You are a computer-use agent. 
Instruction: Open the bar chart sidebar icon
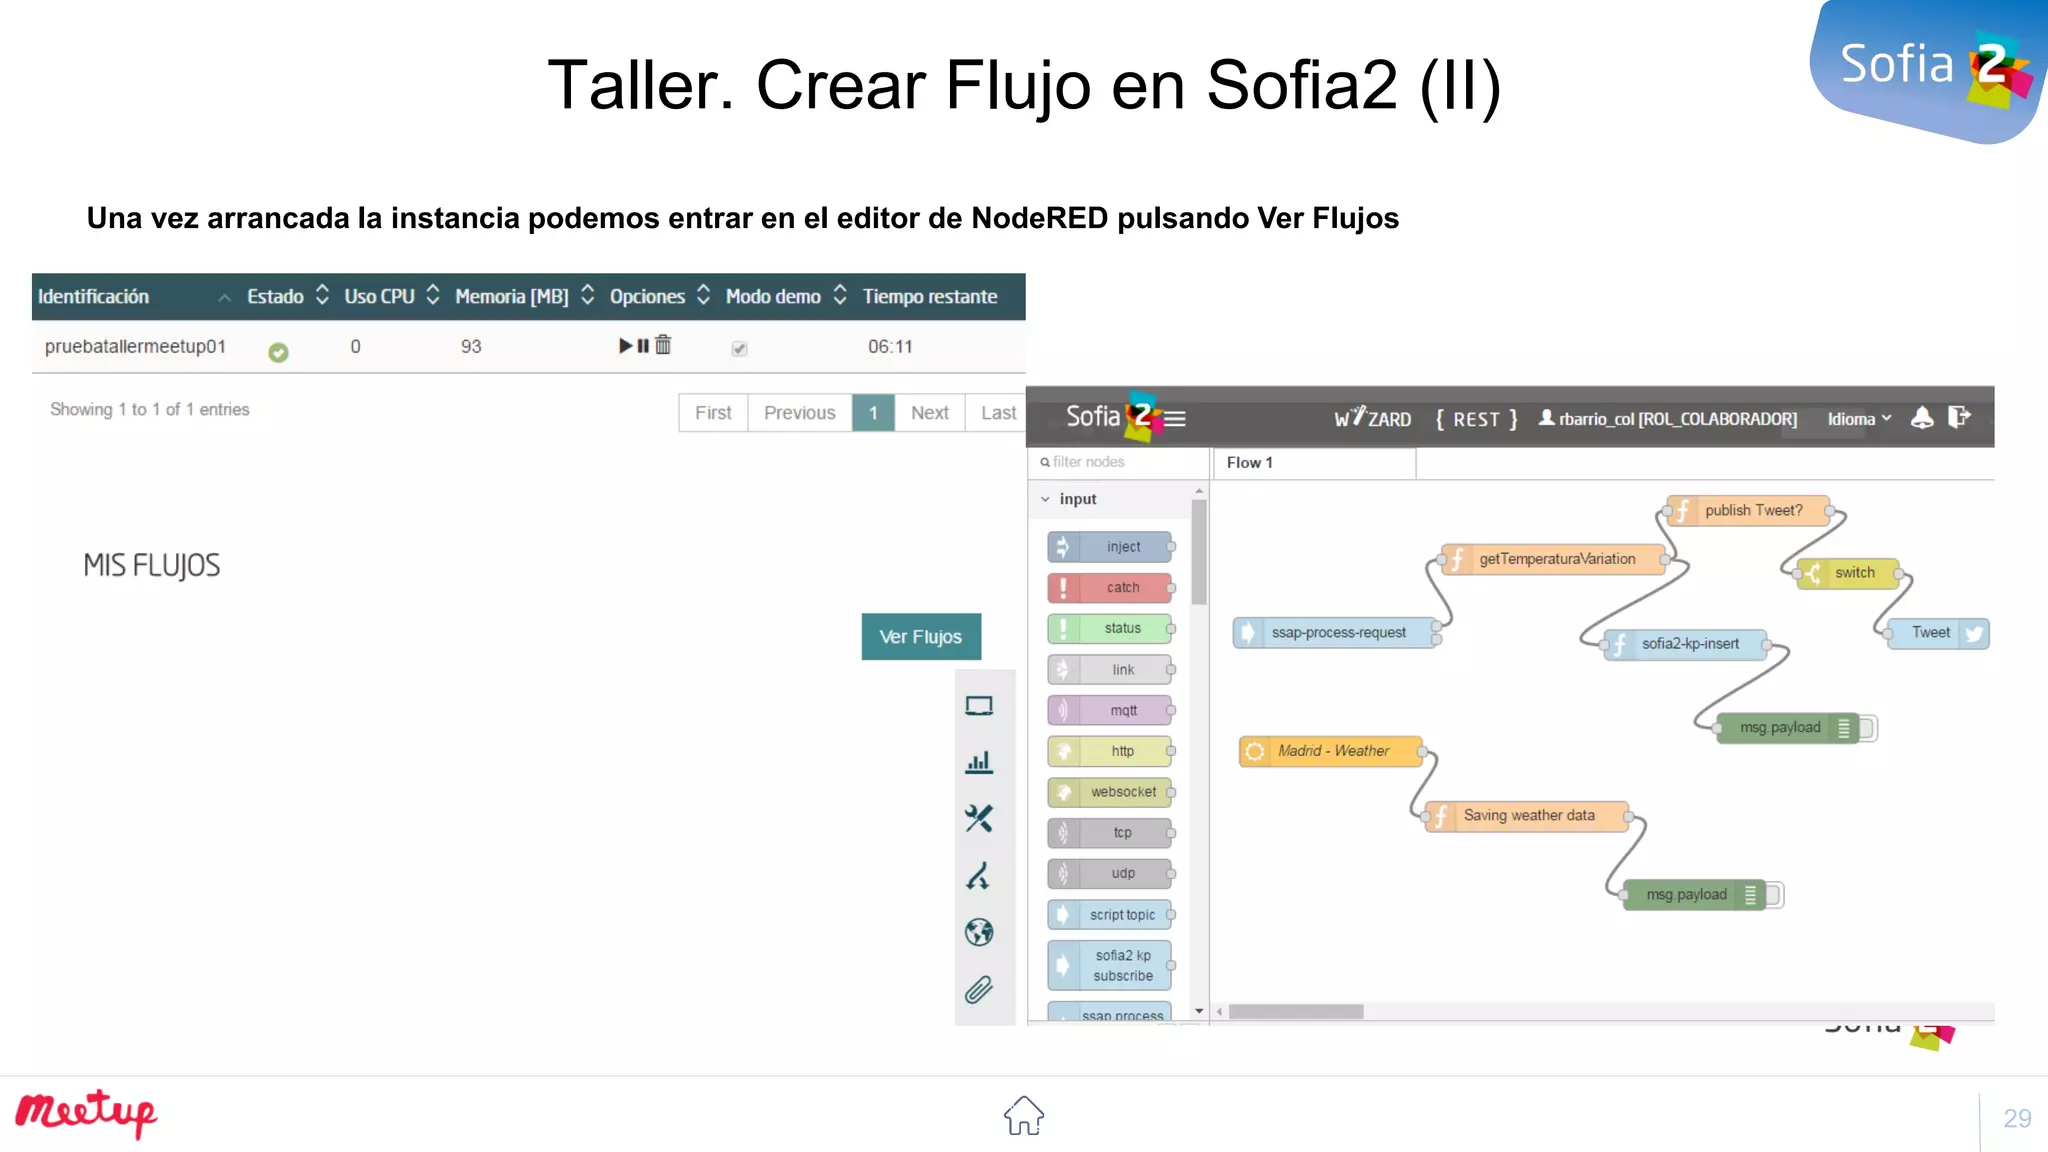click(979, 762)
